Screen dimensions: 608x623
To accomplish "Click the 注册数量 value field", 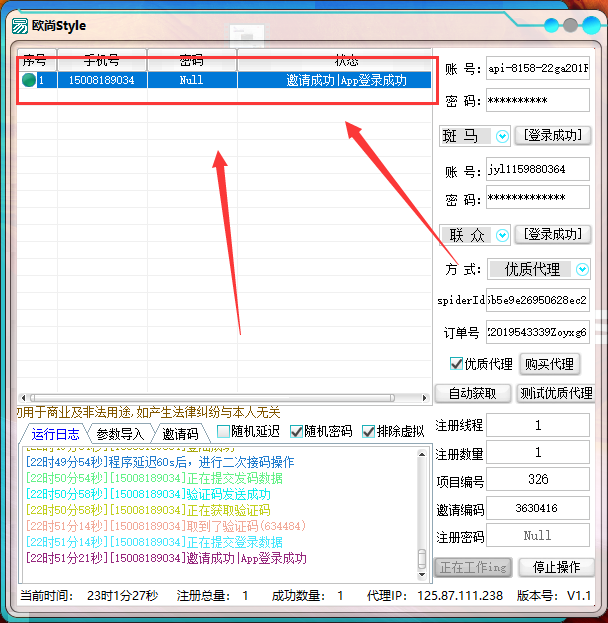I will point(538,452).
